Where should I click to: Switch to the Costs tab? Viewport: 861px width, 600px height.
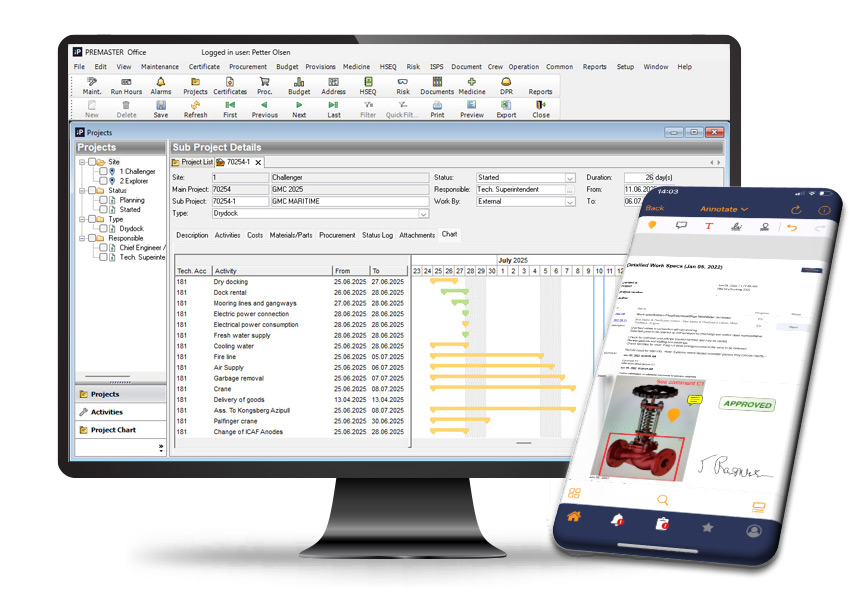pos(255,235)
